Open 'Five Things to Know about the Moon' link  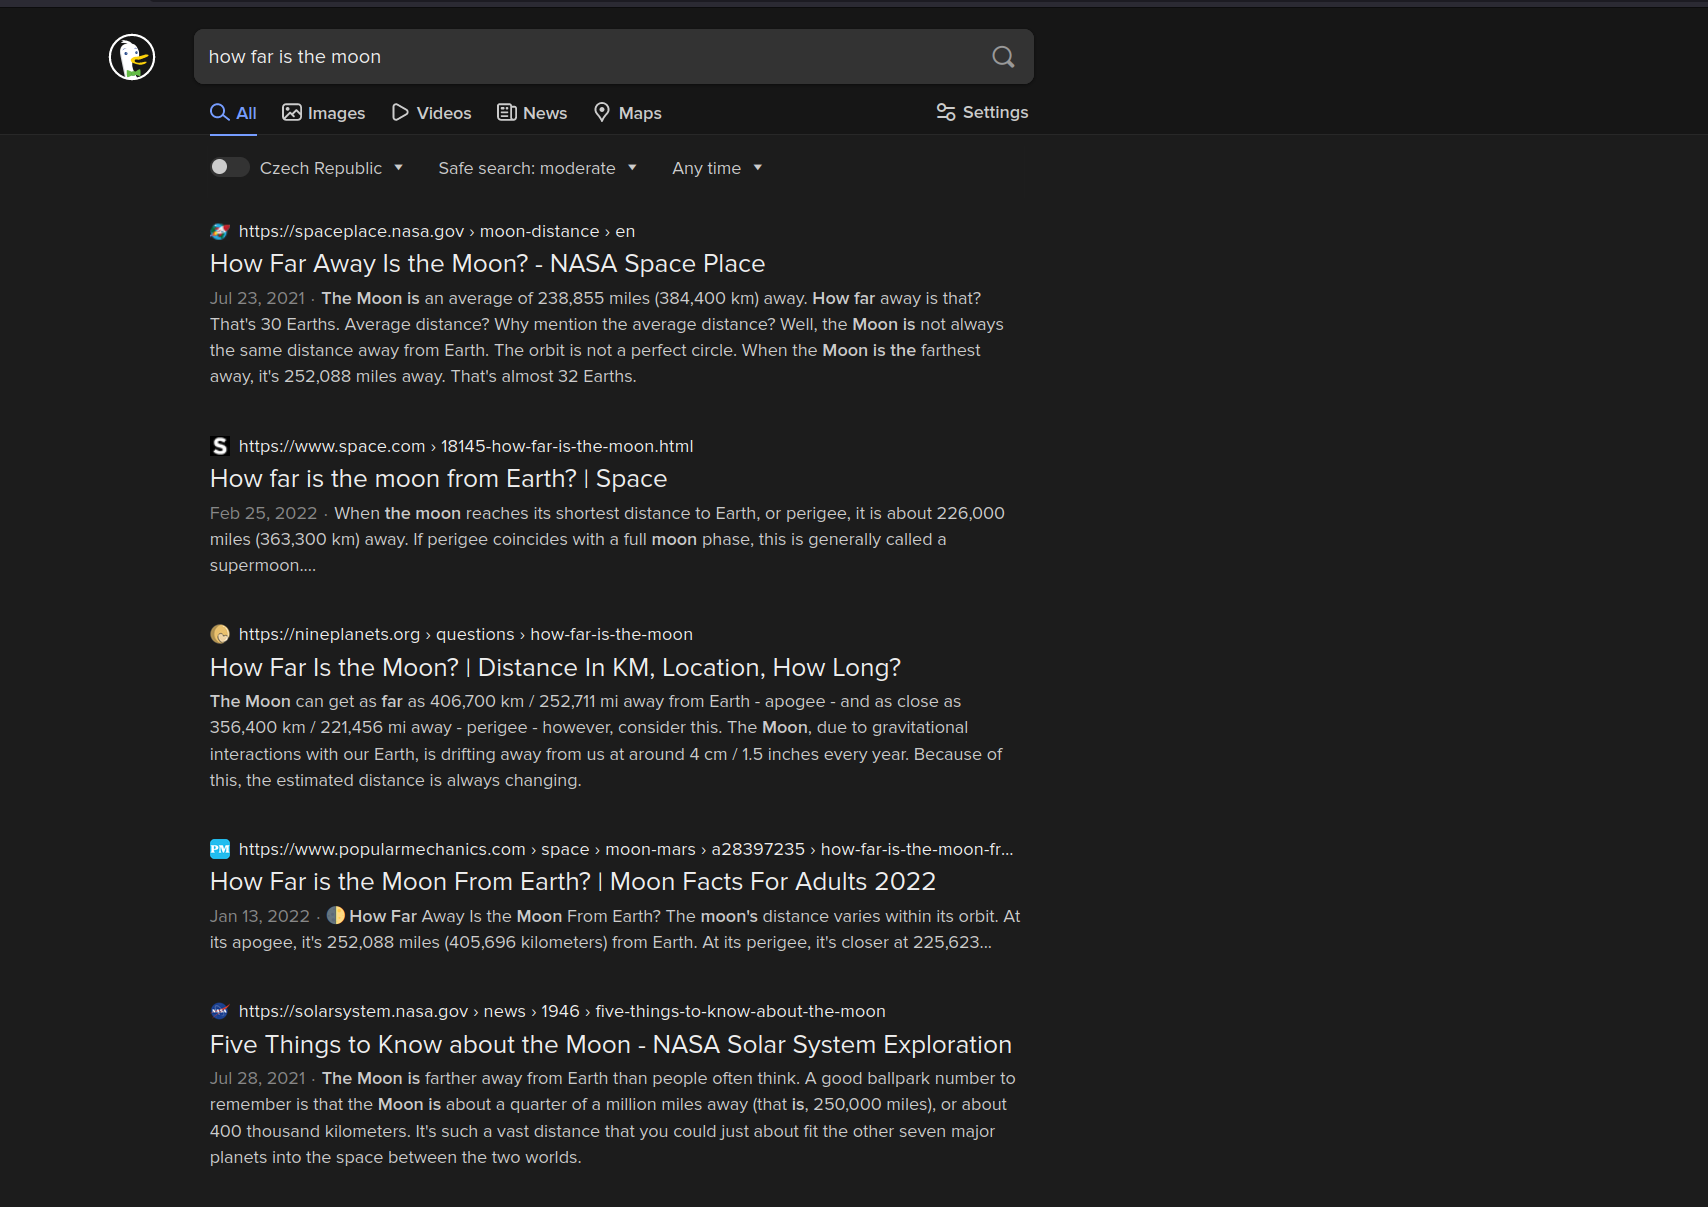coord(610,1045)
